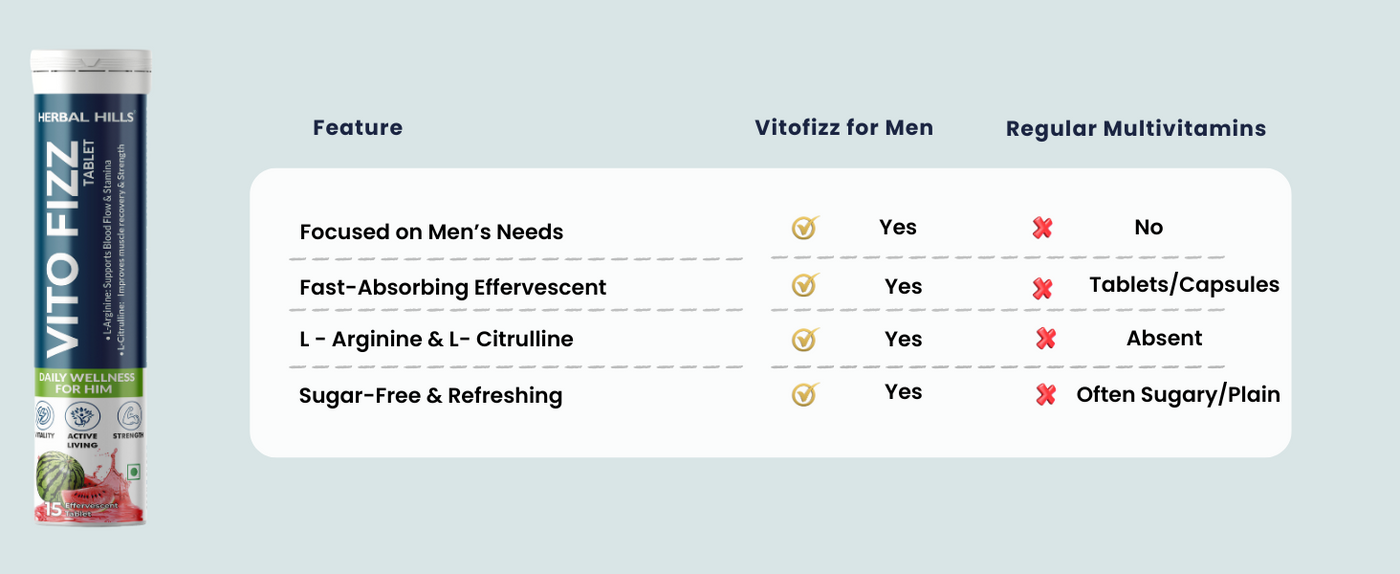Image resolution: width=1400 pixels, height=574 pixels.
Task: Click the red cross beside Tablets/Capsules
Action: click(1042, 289)
